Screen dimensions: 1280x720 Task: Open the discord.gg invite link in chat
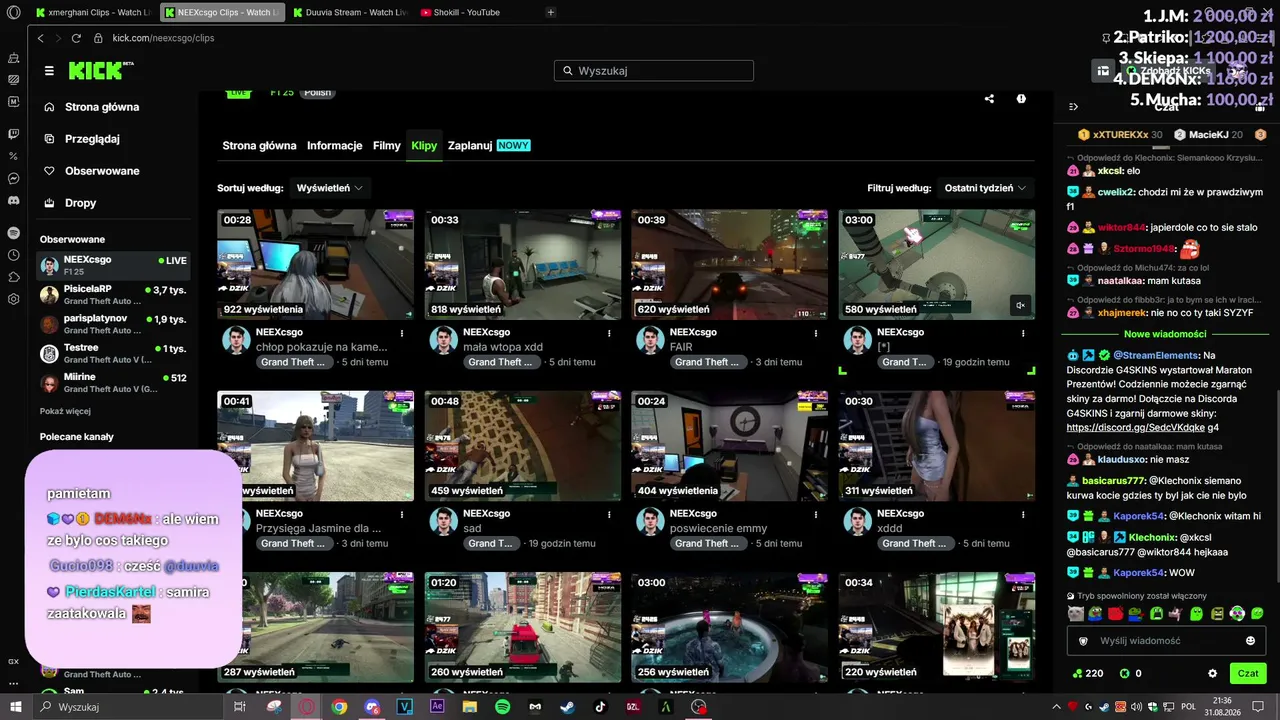click(1135, 428)
